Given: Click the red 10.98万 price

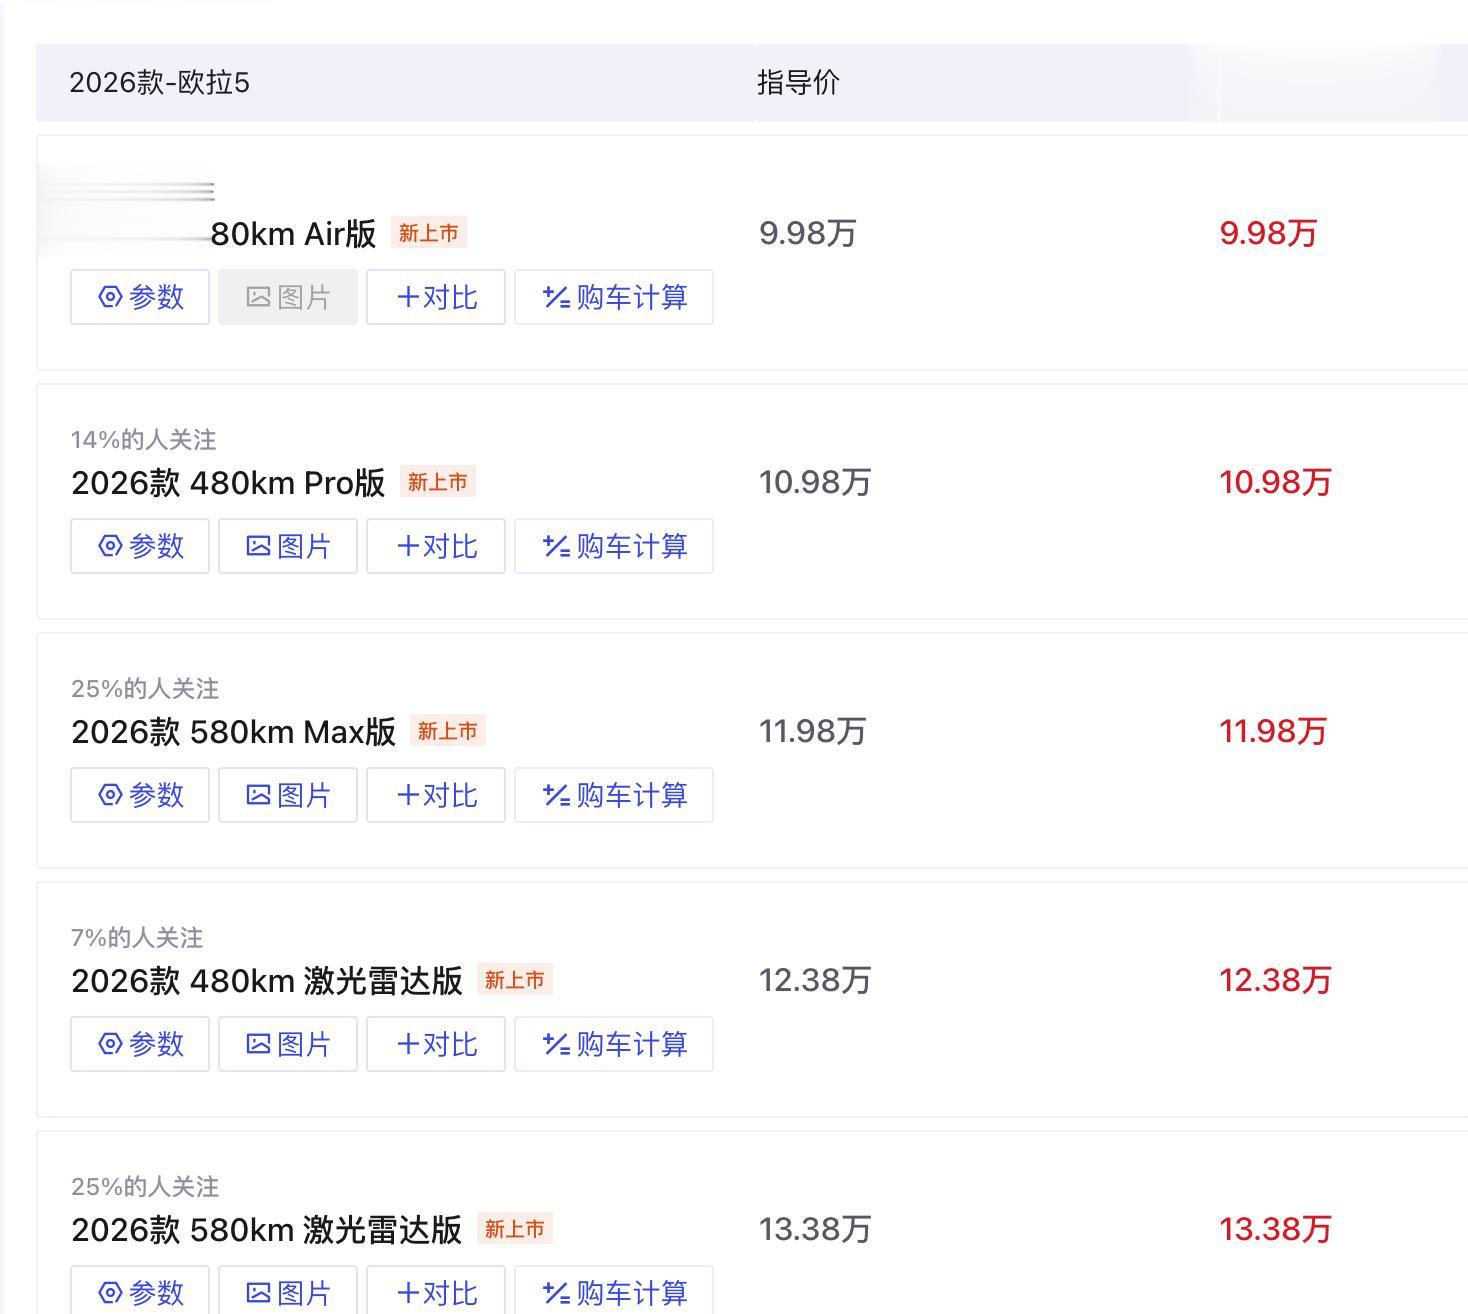Looking at the screenshot, I should click(x=1275, y=483).
